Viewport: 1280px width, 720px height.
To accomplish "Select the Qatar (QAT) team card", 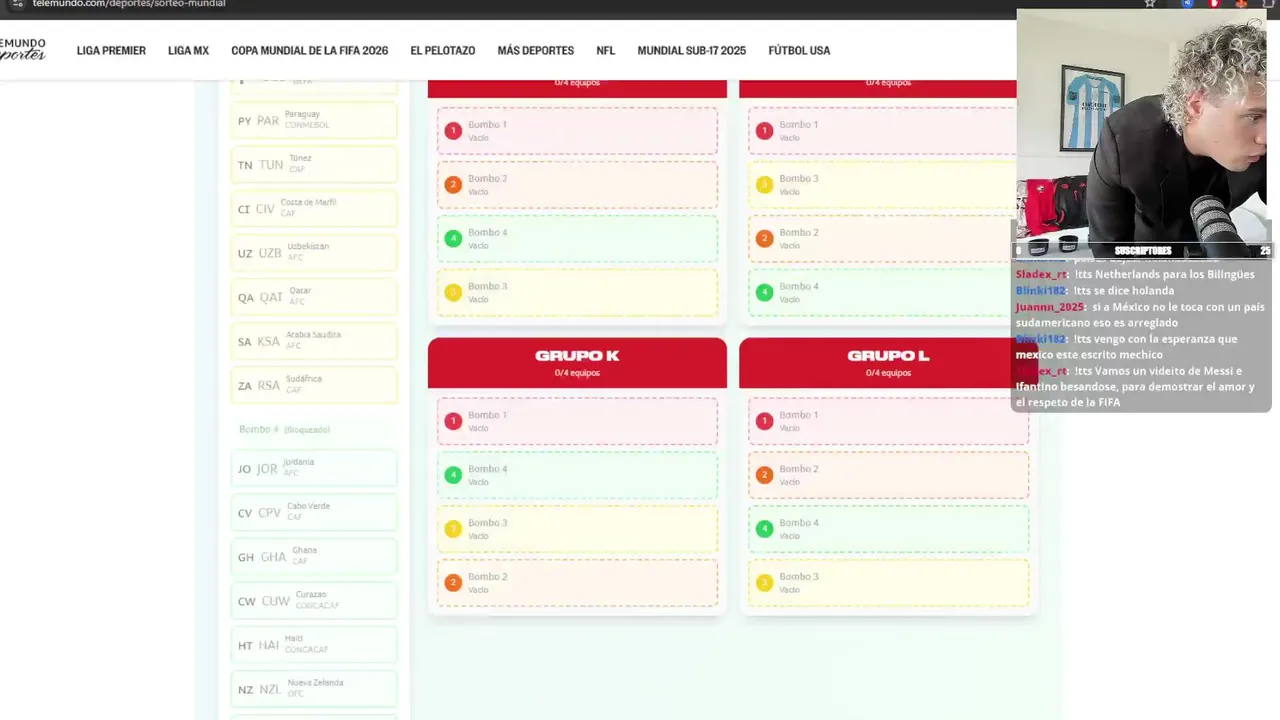I will (x=314, y=296).
